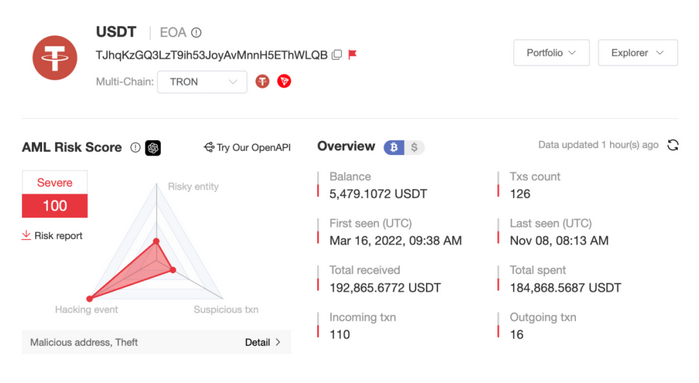The width and height of the screenshot is (699, 383).
Task: Expand the Portfolio dropdown
Action: [551, 53]
